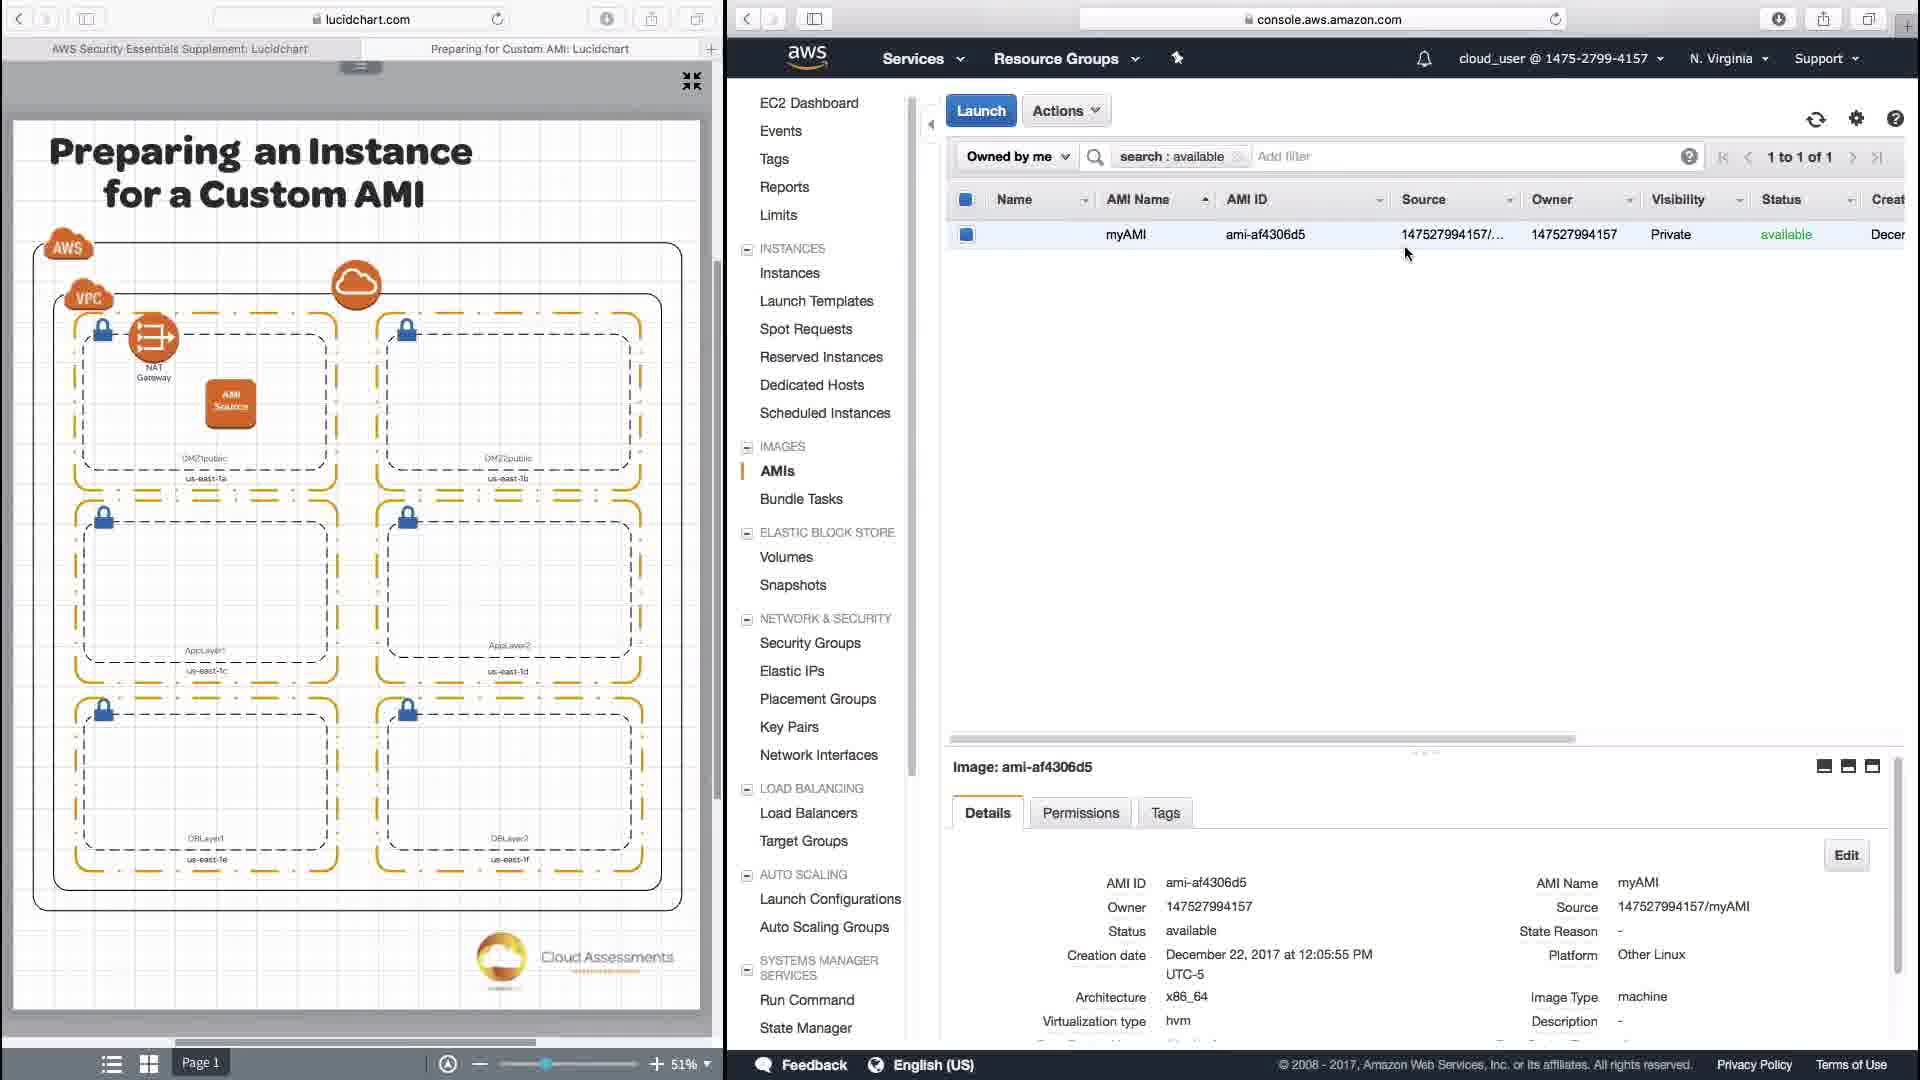The height and width of the screenshot is (1080, 1920).
Task: Click the refresh AMI list icon
Action: point(1816,119)
